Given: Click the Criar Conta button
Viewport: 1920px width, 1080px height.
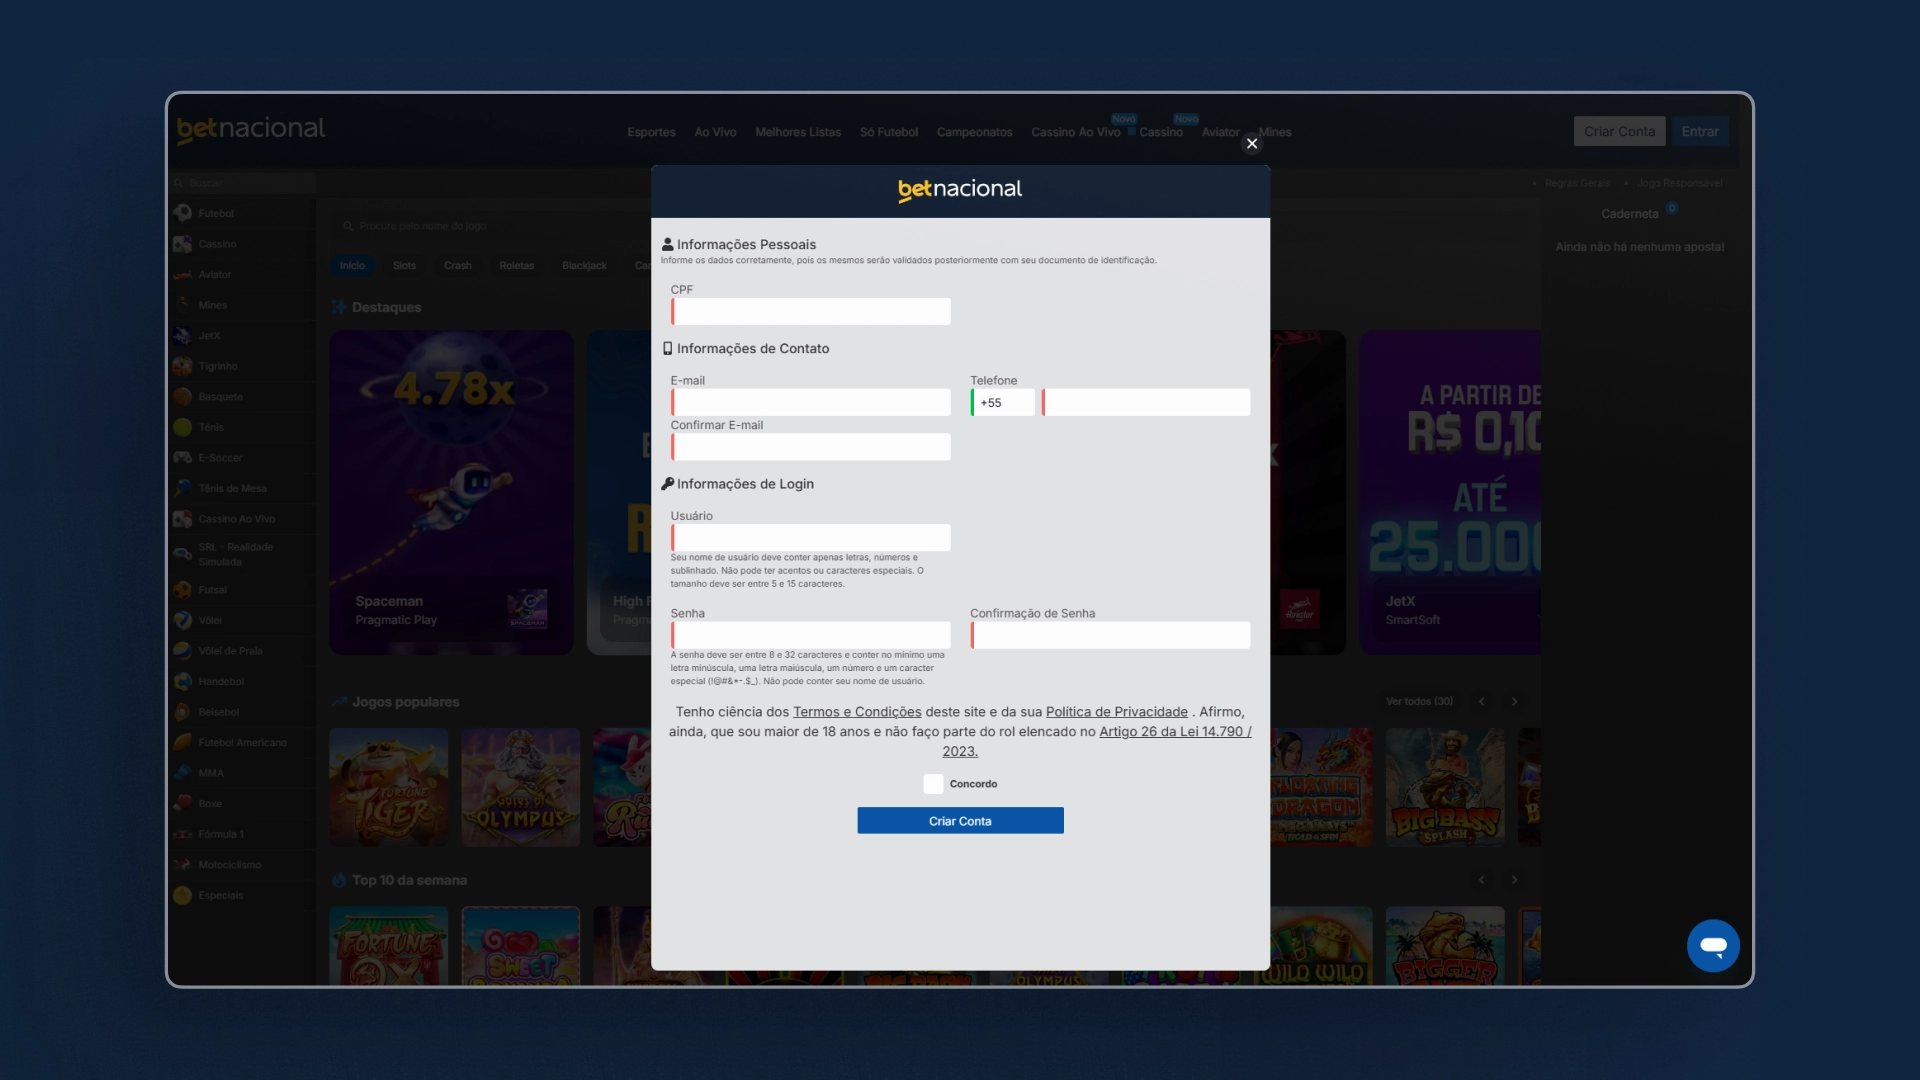Looking at the screenshot, I should click(x=960, y=820).
